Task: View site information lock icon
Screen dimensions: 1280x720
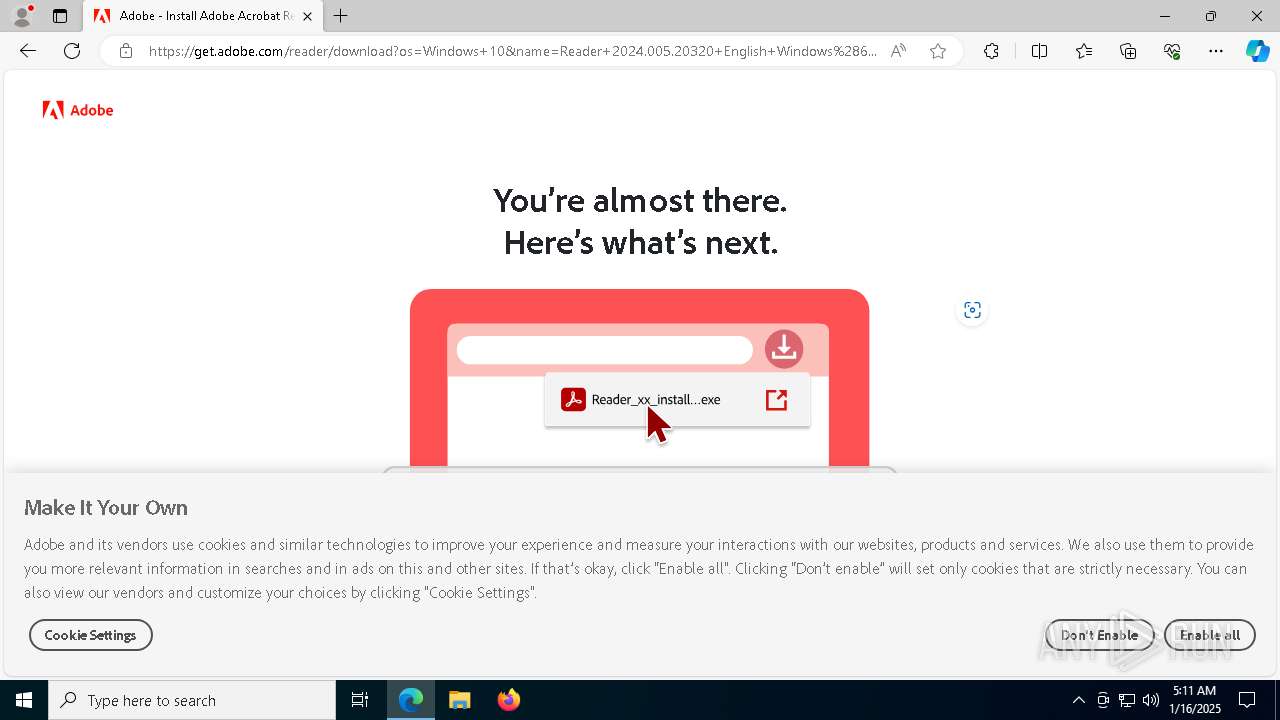Action: pos(126,51)
